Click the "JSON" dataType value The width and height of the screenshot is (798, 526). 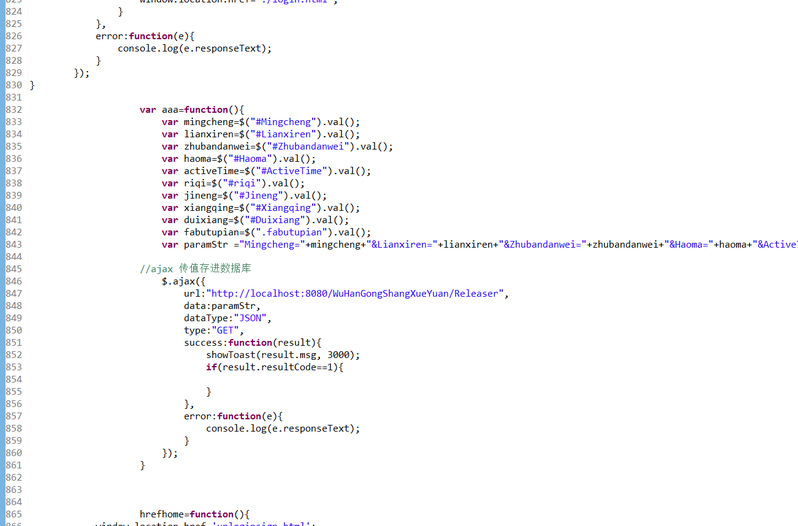pos(250,318)
